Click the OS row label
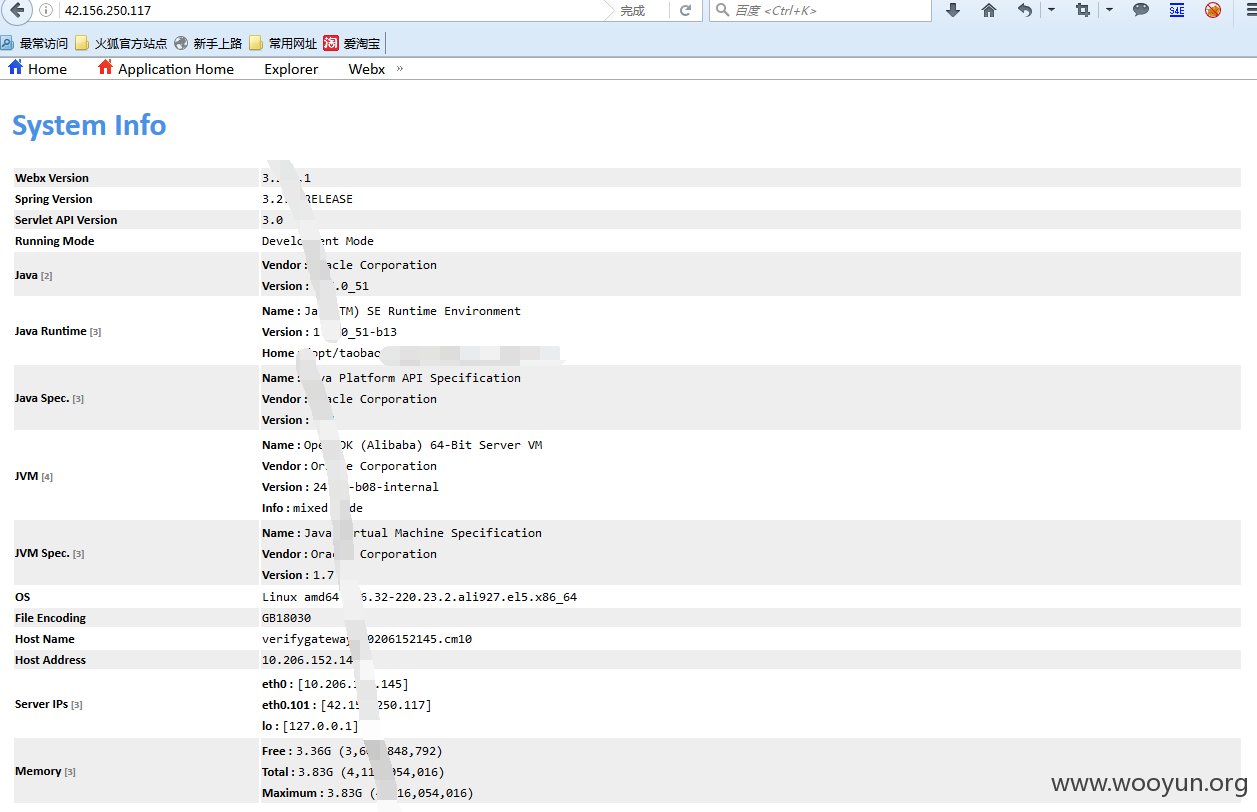 [x=22, y=597]
